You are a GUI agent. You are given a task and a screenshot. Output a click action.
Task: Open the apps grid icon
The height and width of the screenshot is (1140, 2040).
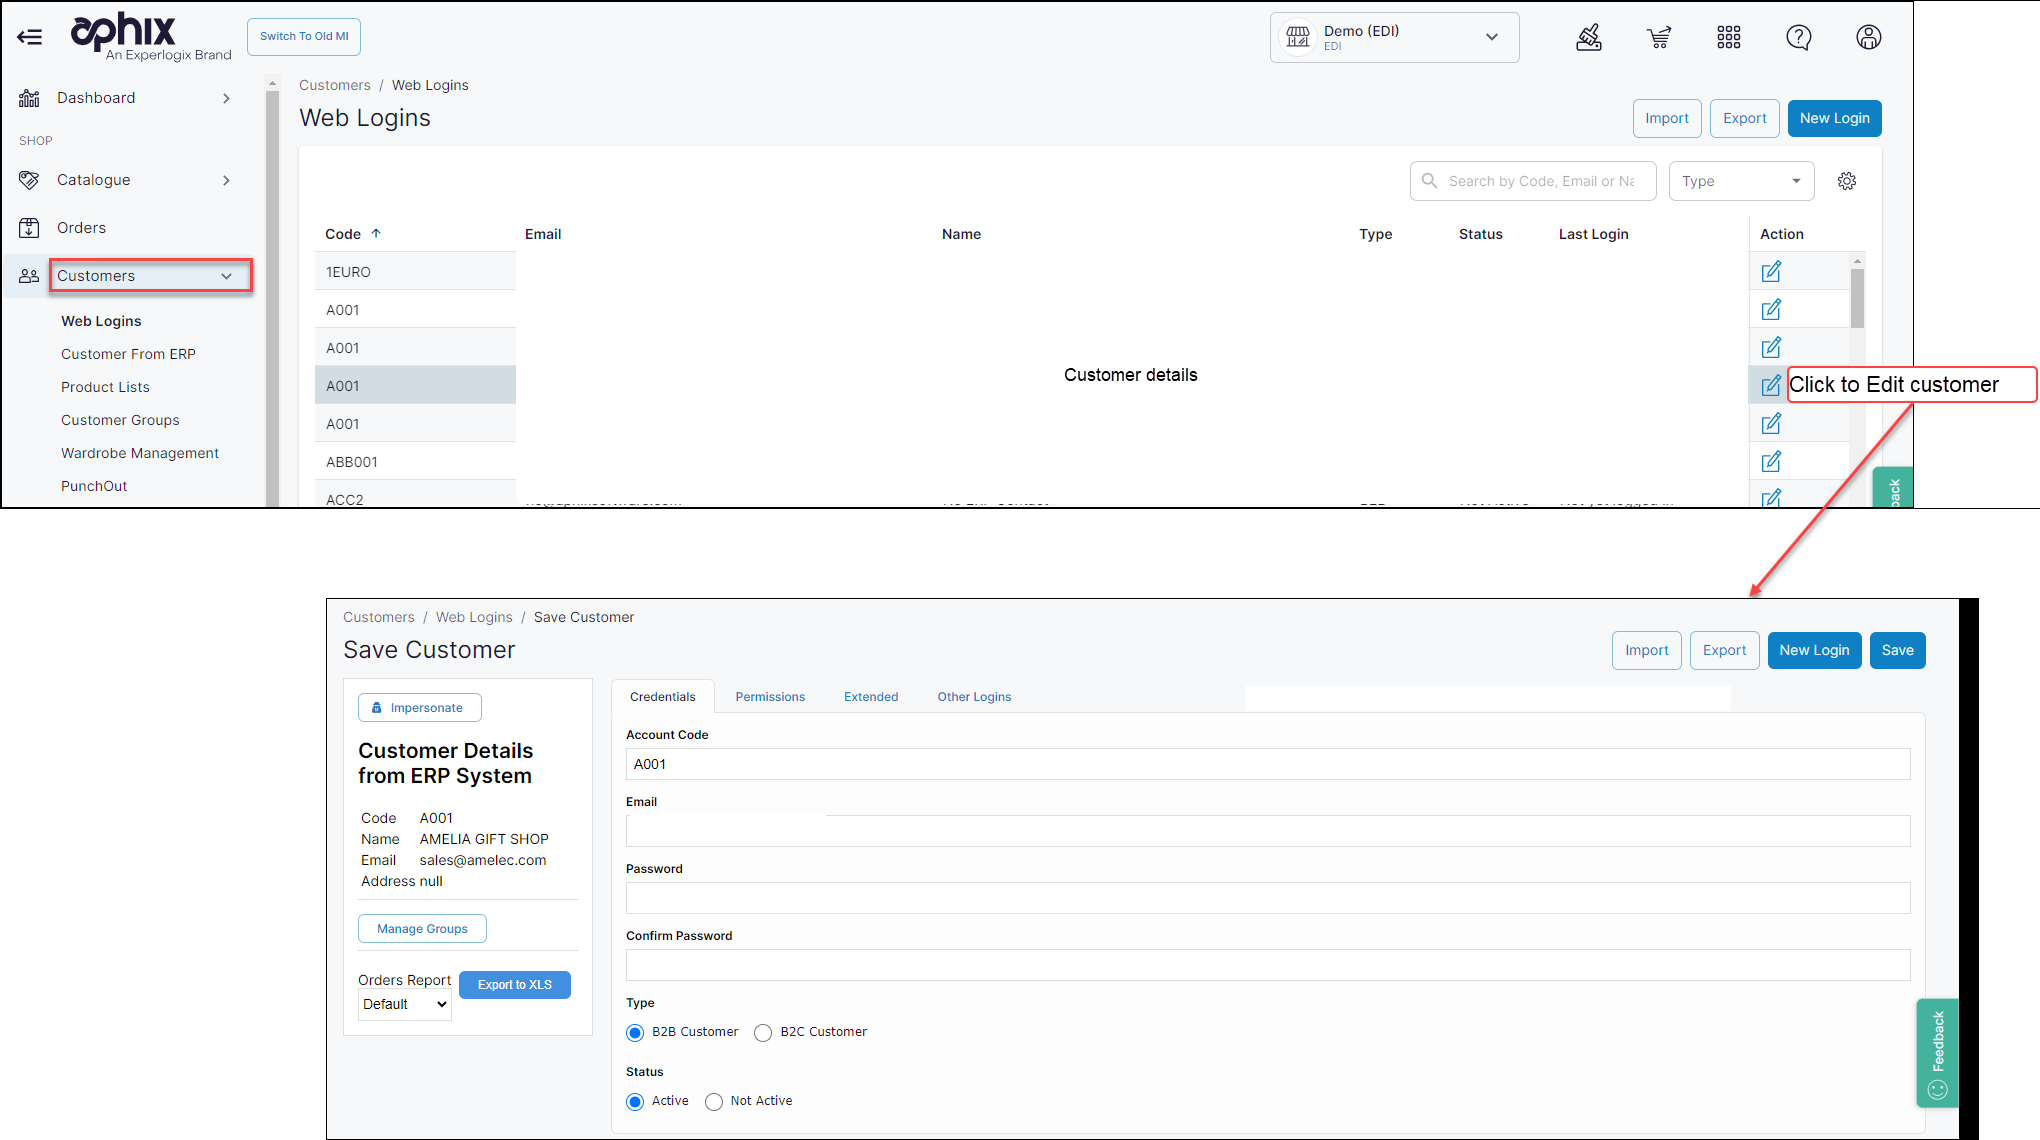pos(1729,38)
